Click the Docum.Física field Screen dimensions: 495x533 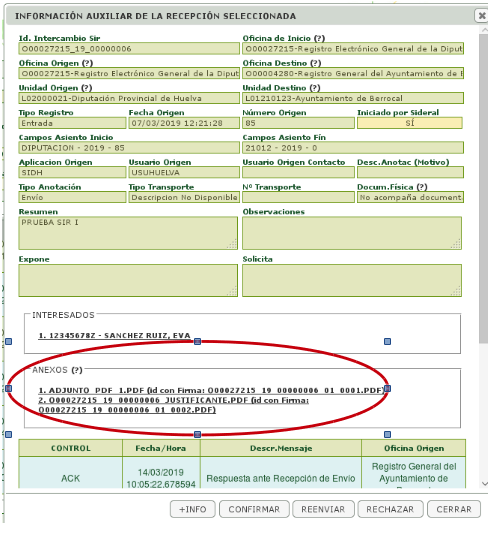click(410, 197)
